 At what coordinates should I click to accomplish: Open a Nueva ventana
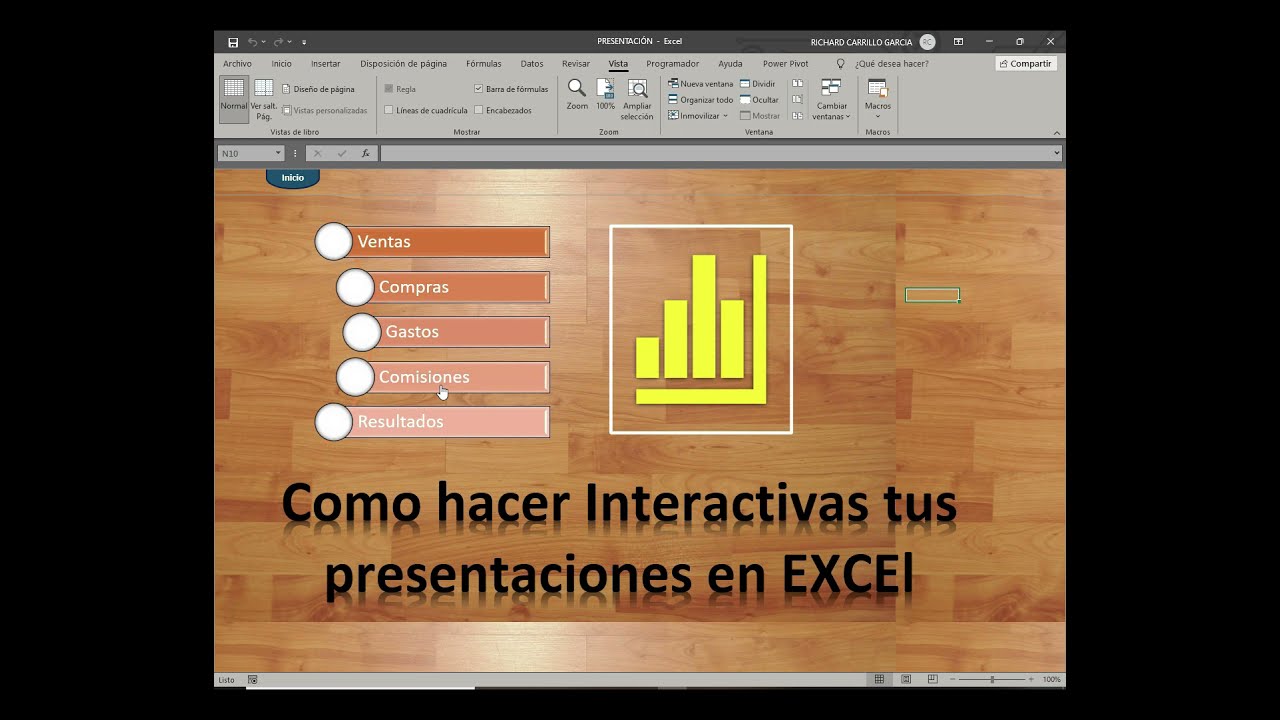701,84
